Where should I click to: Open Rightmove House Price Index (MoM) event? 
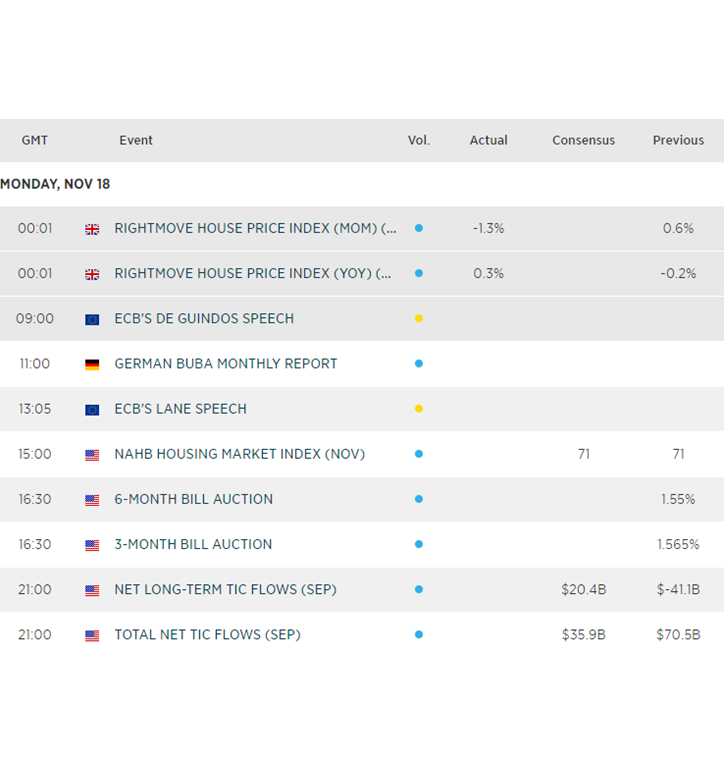coord(255,228)
